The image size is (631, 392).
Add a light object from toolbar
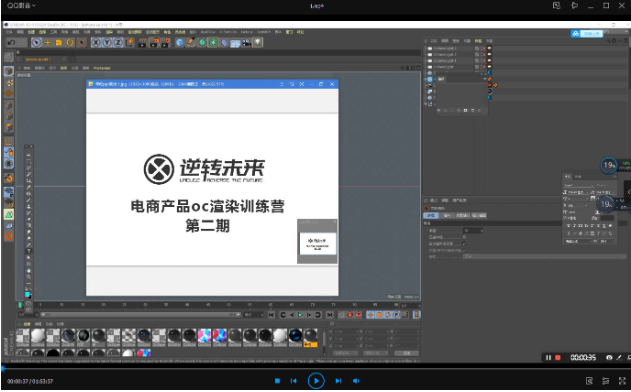258,43
